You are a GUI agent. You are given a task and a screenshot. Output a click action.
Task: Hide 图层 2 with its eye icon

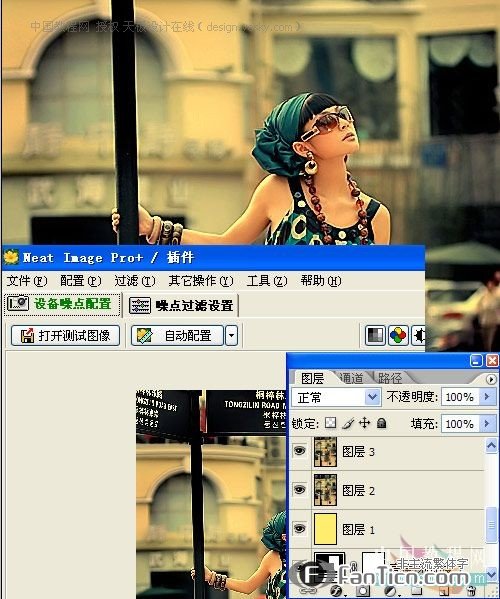pyautogui.click(x=300, y=489)
